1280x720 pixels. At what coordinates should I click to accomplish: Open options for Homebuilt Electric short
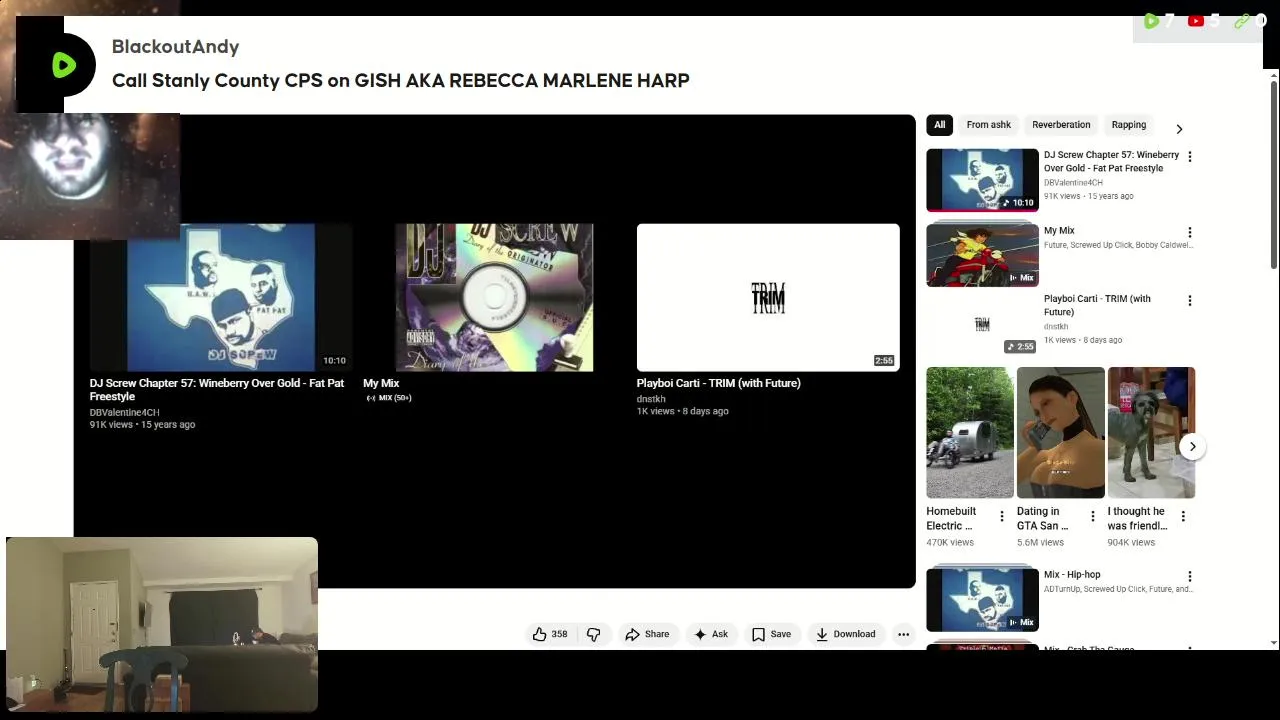click(x=1002, y=516)
